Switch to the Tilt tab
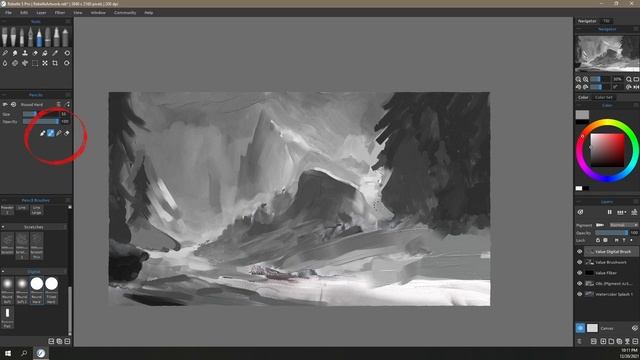The image size is (640, 360). [607, 21]
